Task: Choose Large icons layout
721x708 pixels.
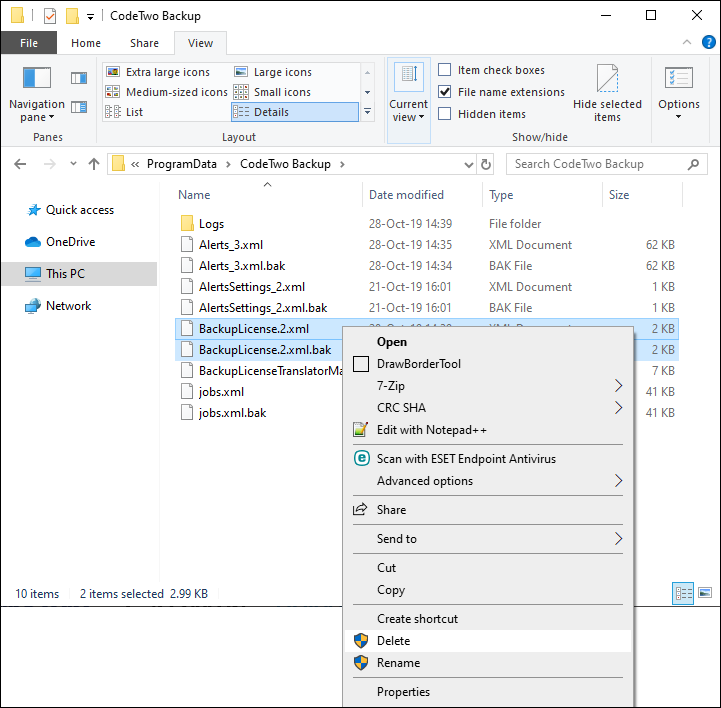Action: tap(273, 72)
